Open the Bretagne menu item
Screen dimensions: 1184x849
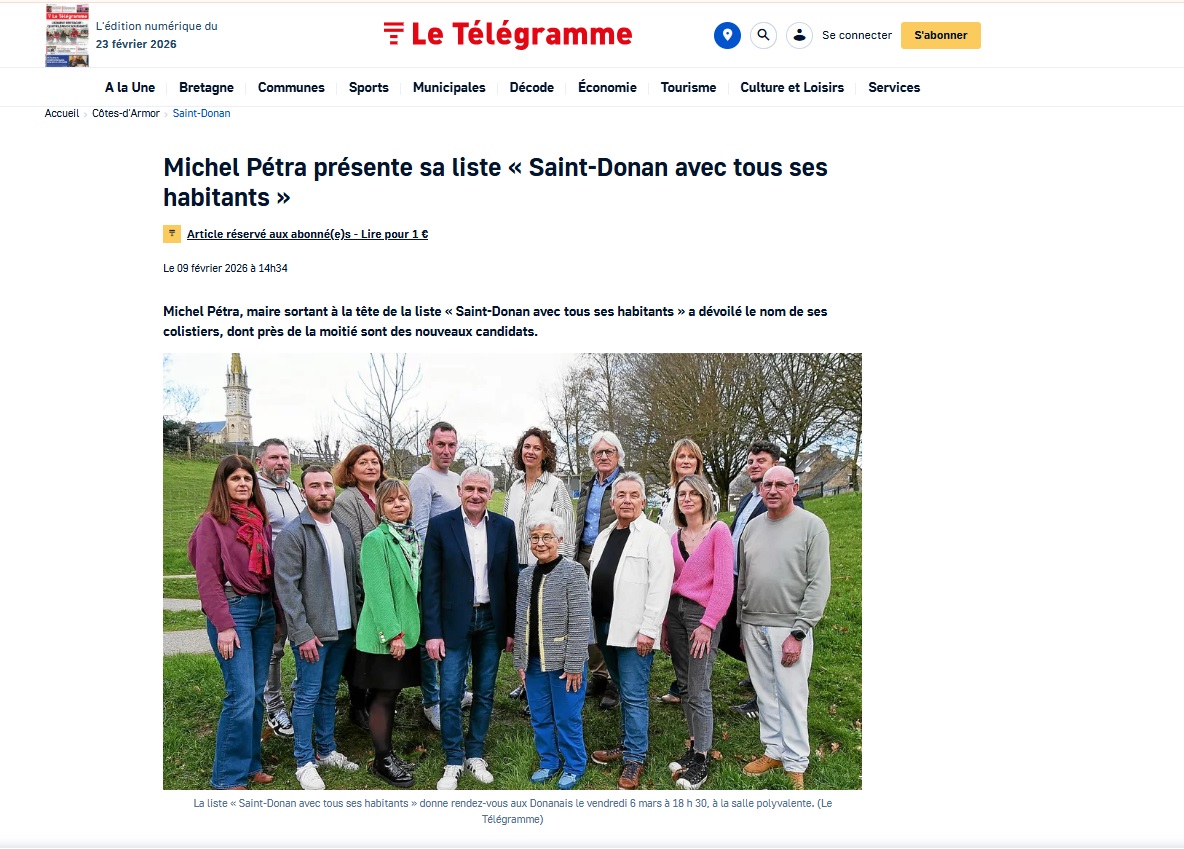pyautogui.click(x=206, y=88)
